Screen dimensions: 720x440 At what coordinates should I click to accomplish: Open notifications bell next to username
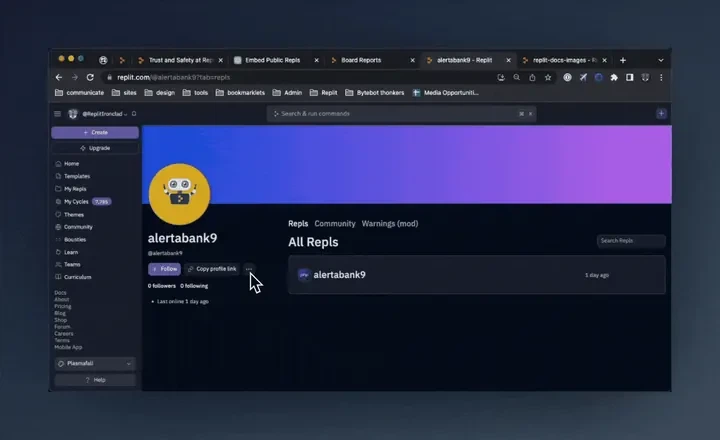coord(134,114)
